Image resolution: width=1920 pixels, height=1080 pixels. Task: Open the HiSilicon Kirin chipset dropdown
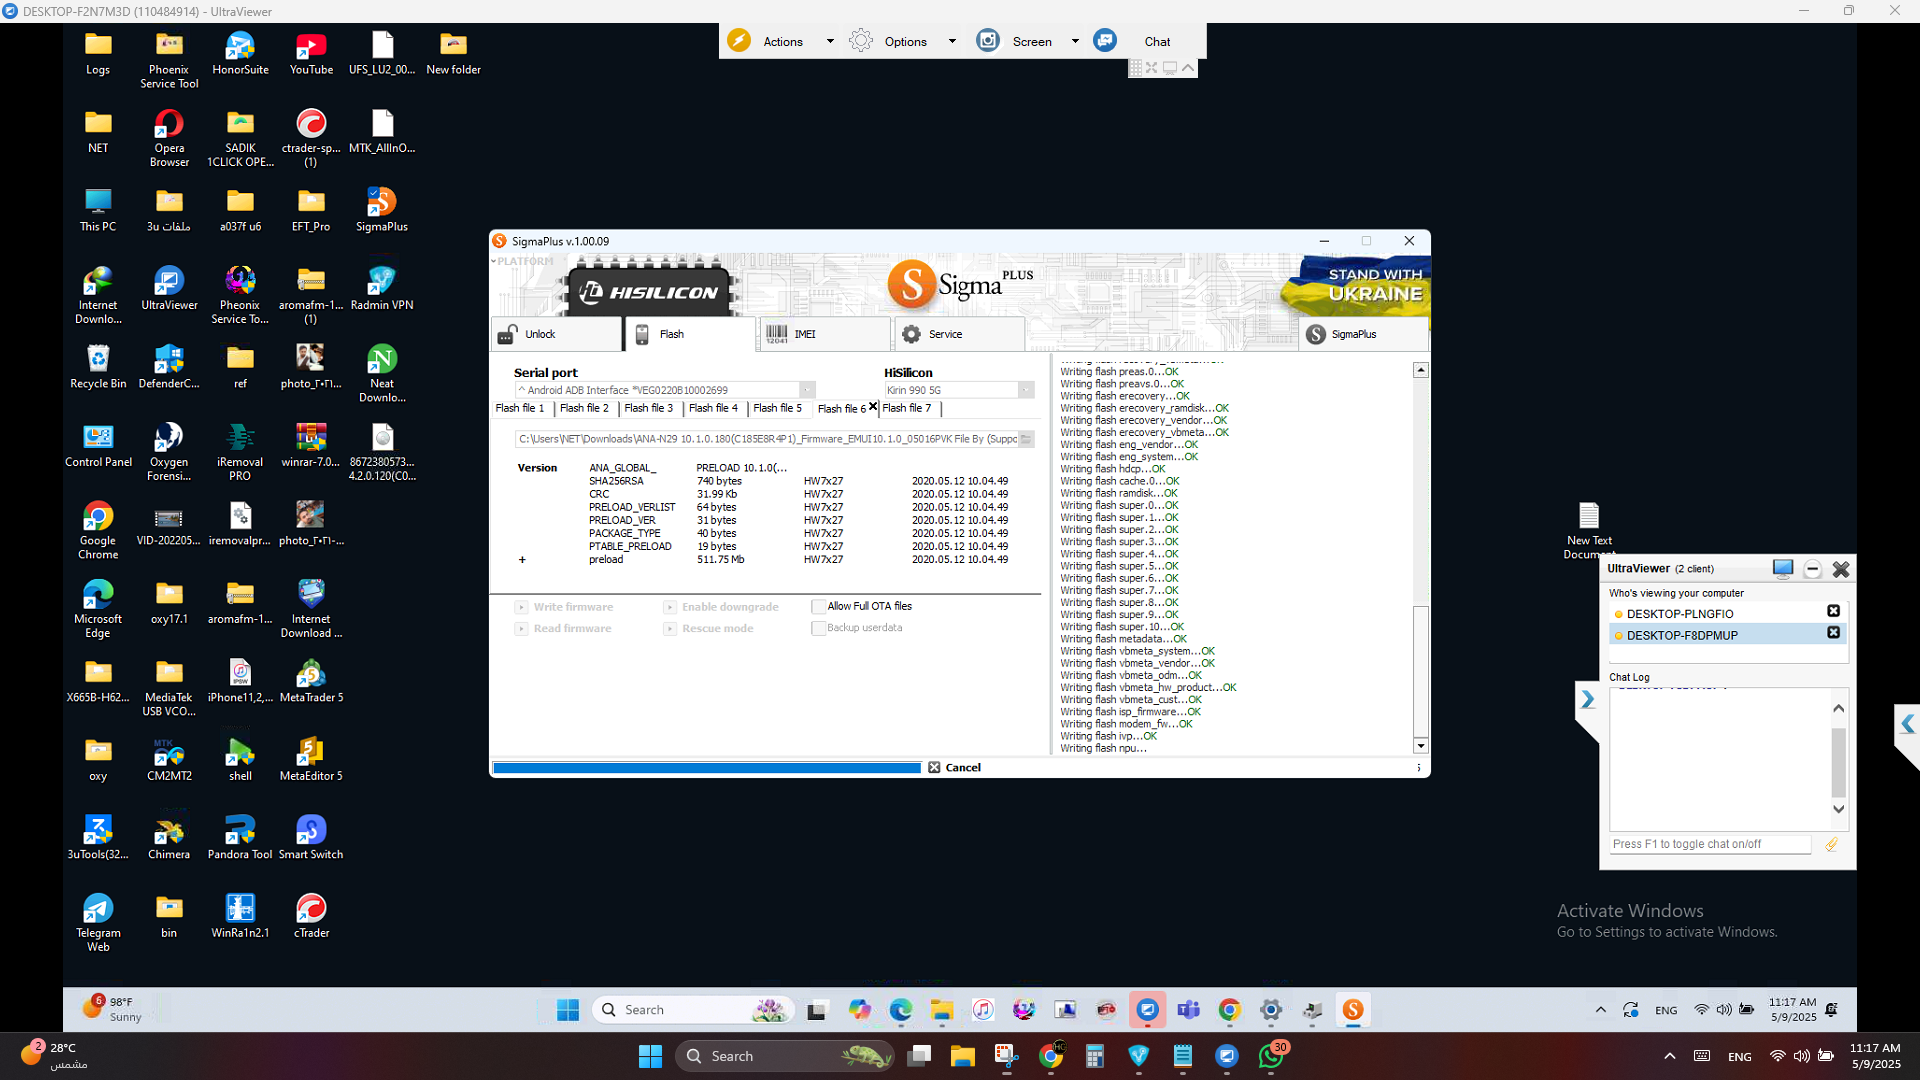click(1026, 390)
